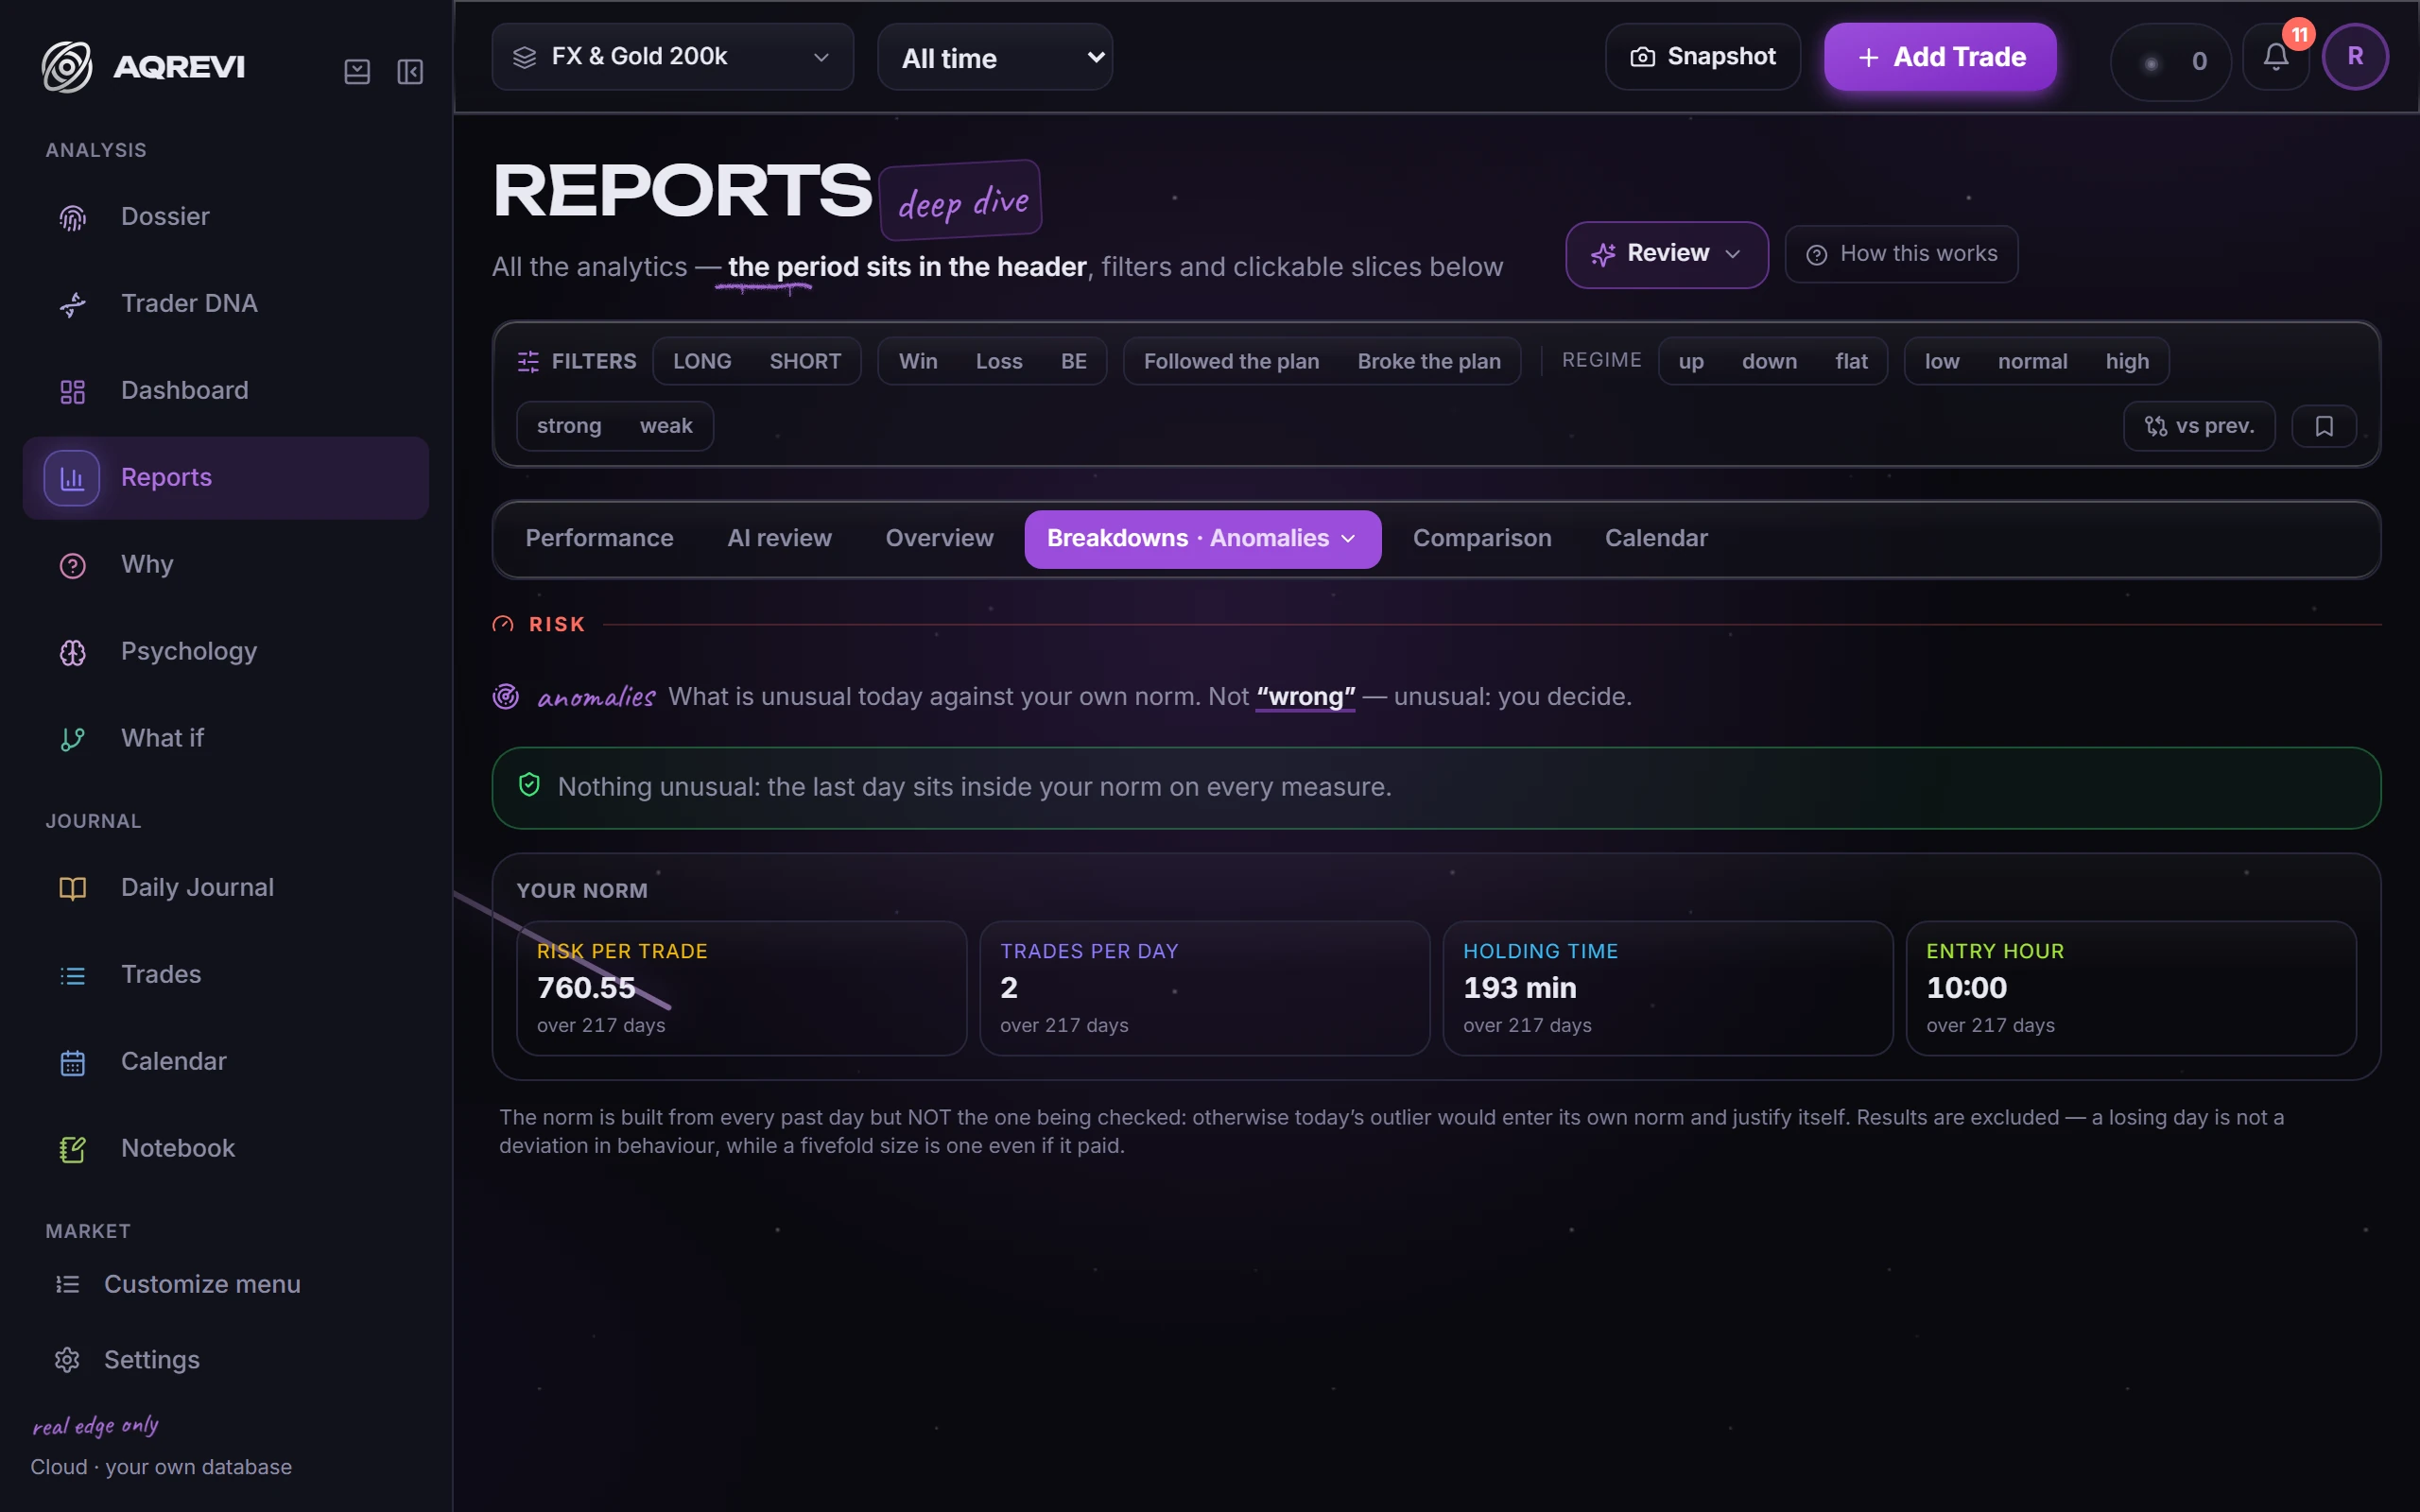
Task: Open the FX & Gold 200k account dropdown
Action: [672, 57]
